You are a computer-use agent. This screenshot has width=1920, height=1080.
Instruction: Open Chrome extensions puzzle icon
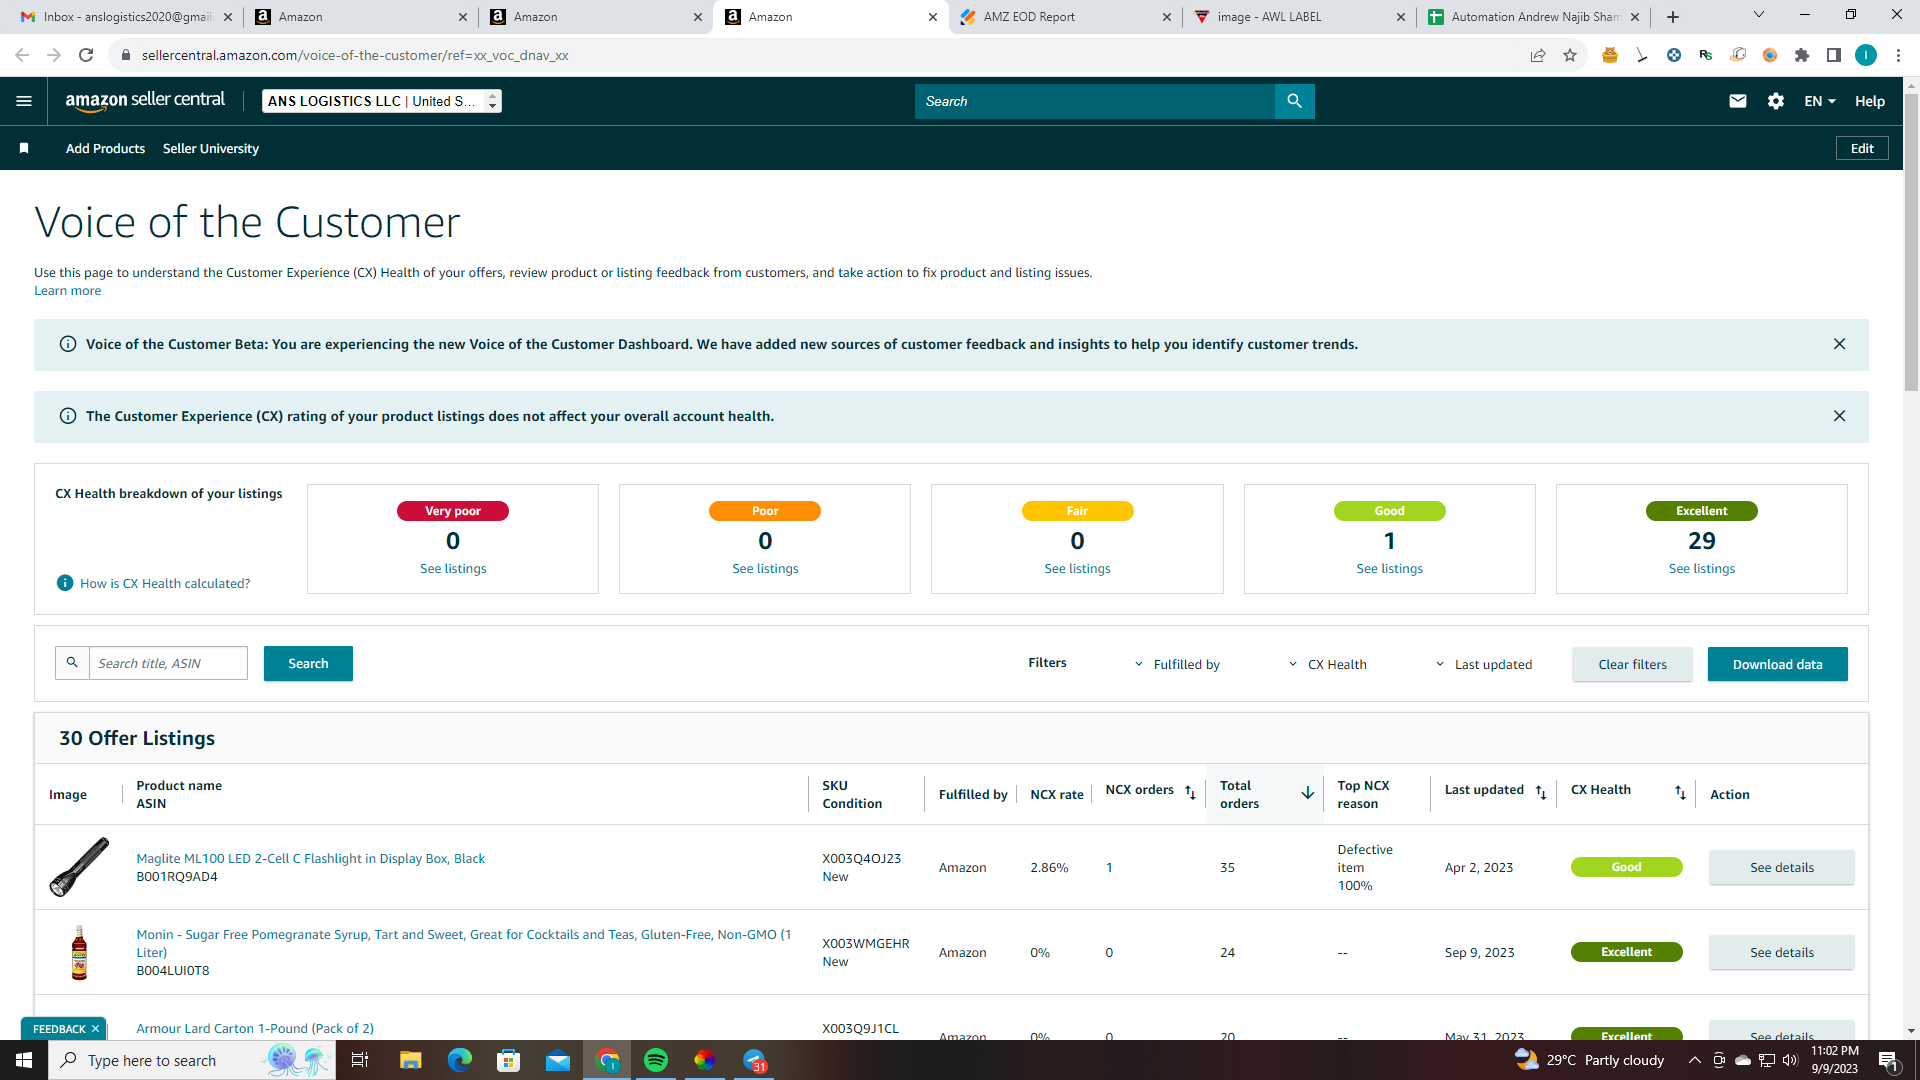coord(1802,55)
